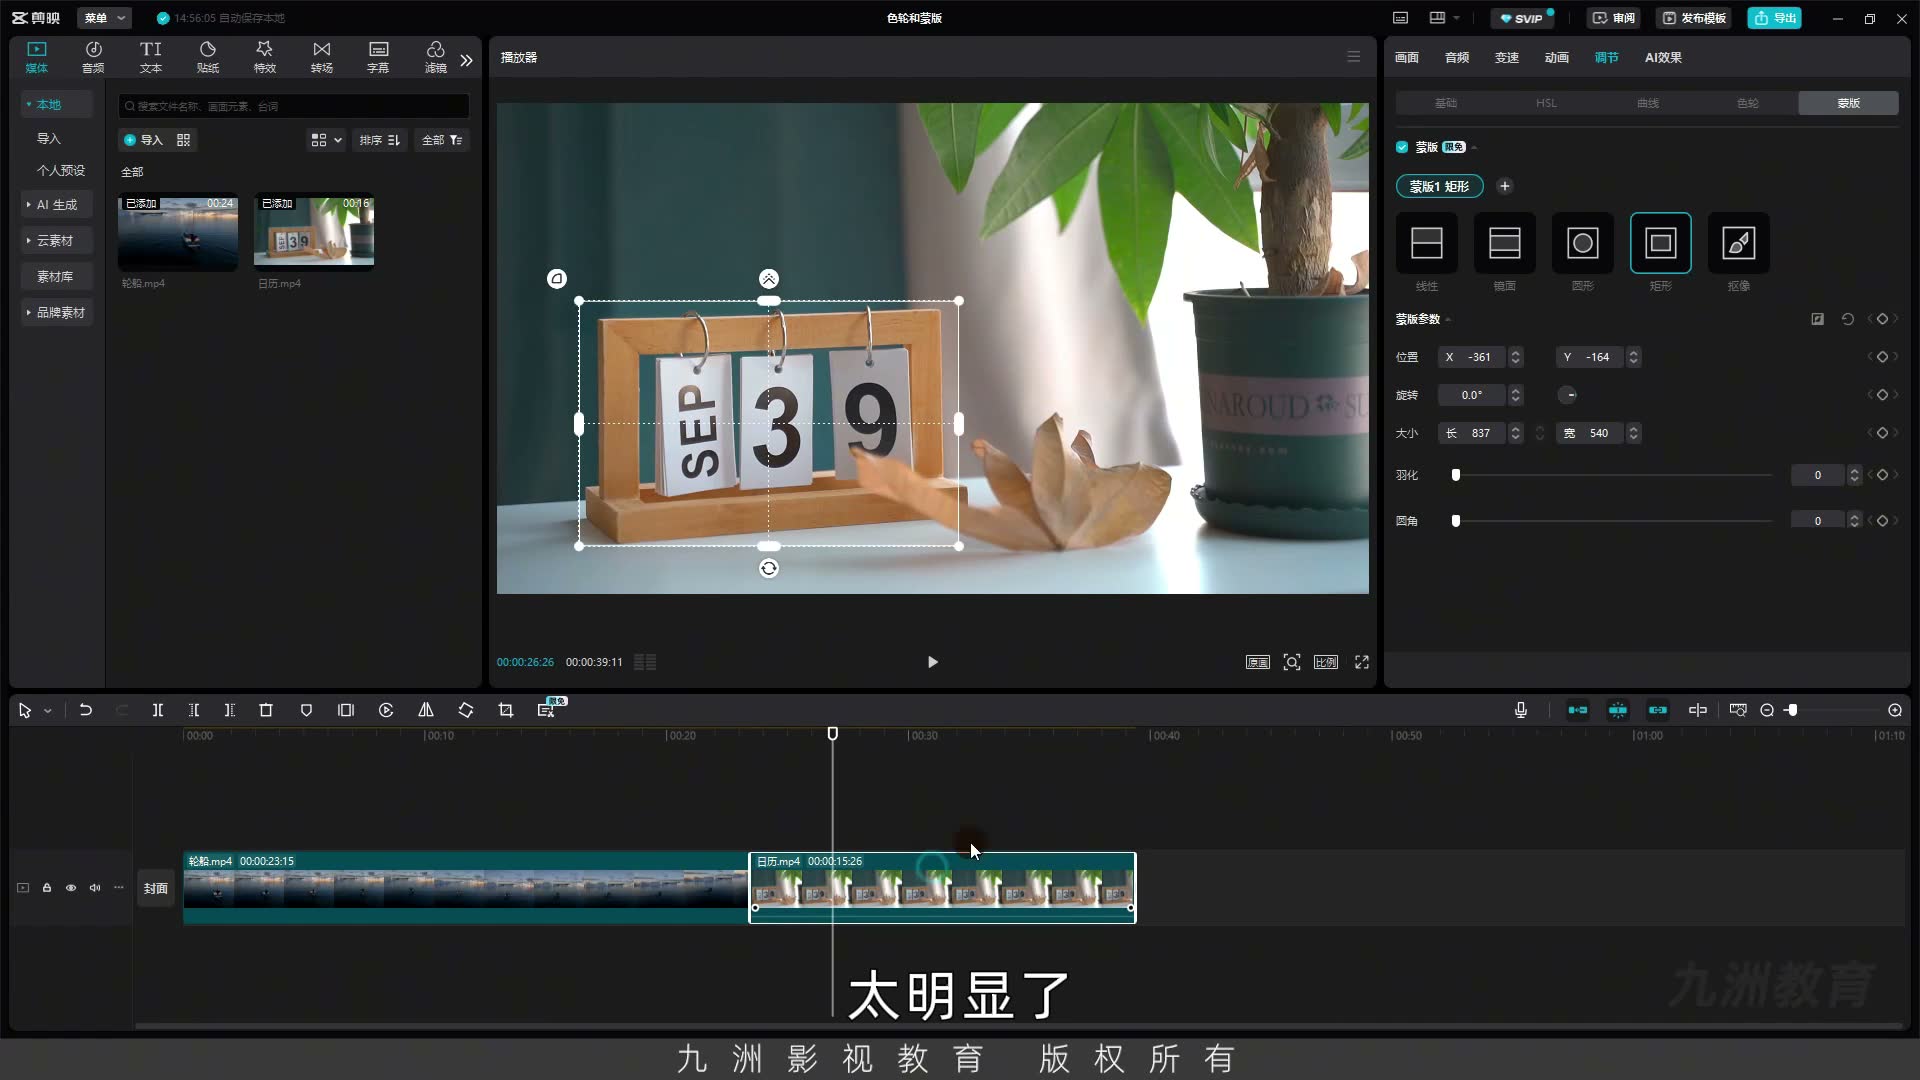Open the 排序 sort dropdown

(380, 140)
